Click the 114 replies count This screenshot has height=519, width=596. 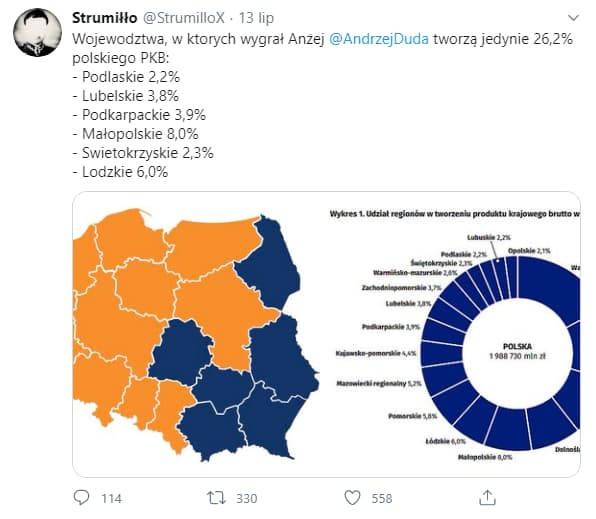111,498
